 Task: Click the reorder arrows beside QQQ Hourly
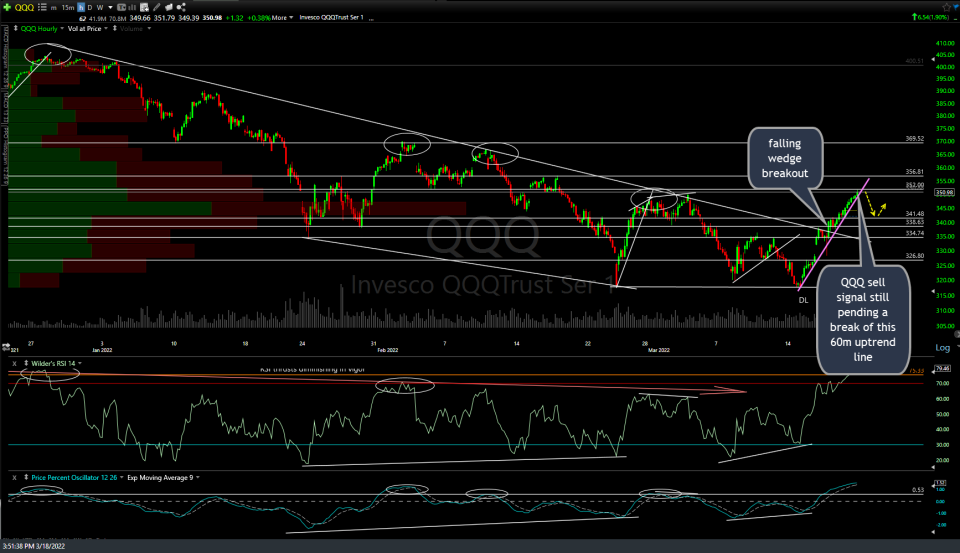coord(16,28)
